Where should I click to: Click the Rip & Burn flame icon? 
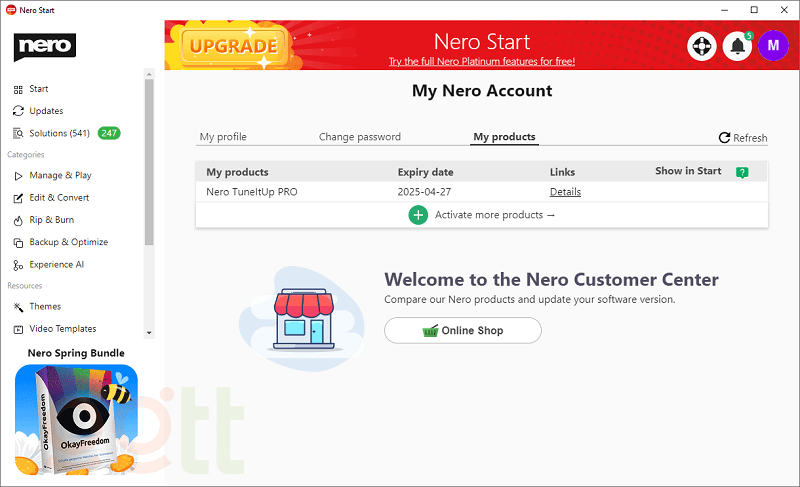click(x=18, y=220)
